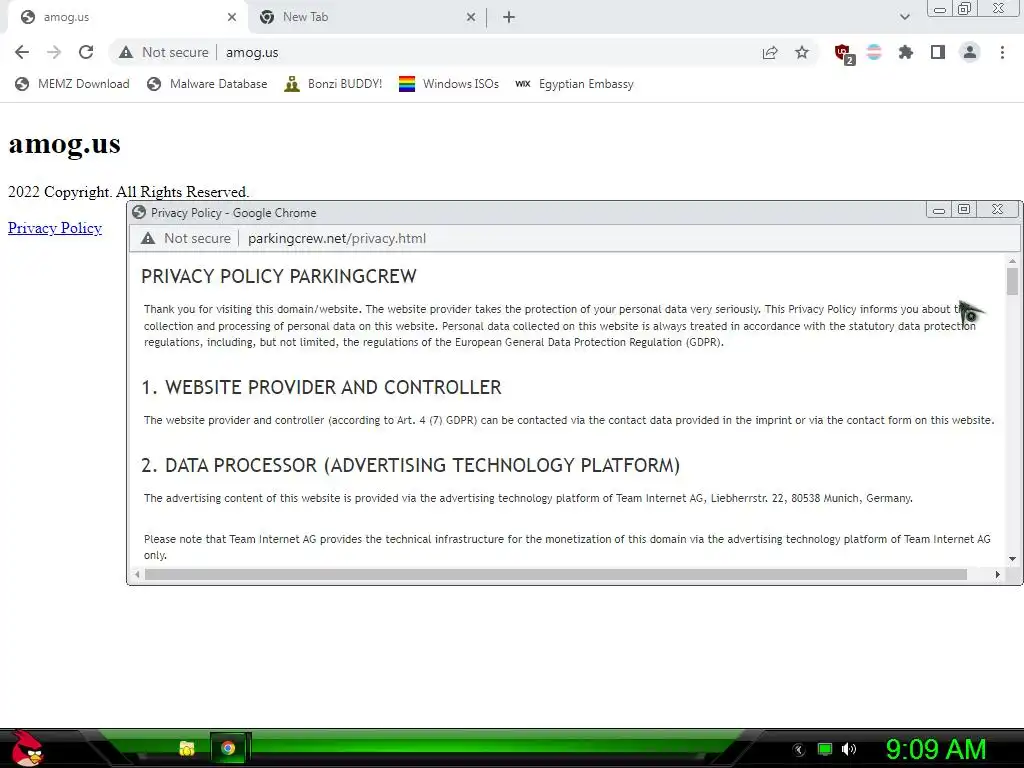The height and width of the screenshot is (768, 1024).
Task: Maximize the Privacy Policy popup window
Action: (964, 210)
